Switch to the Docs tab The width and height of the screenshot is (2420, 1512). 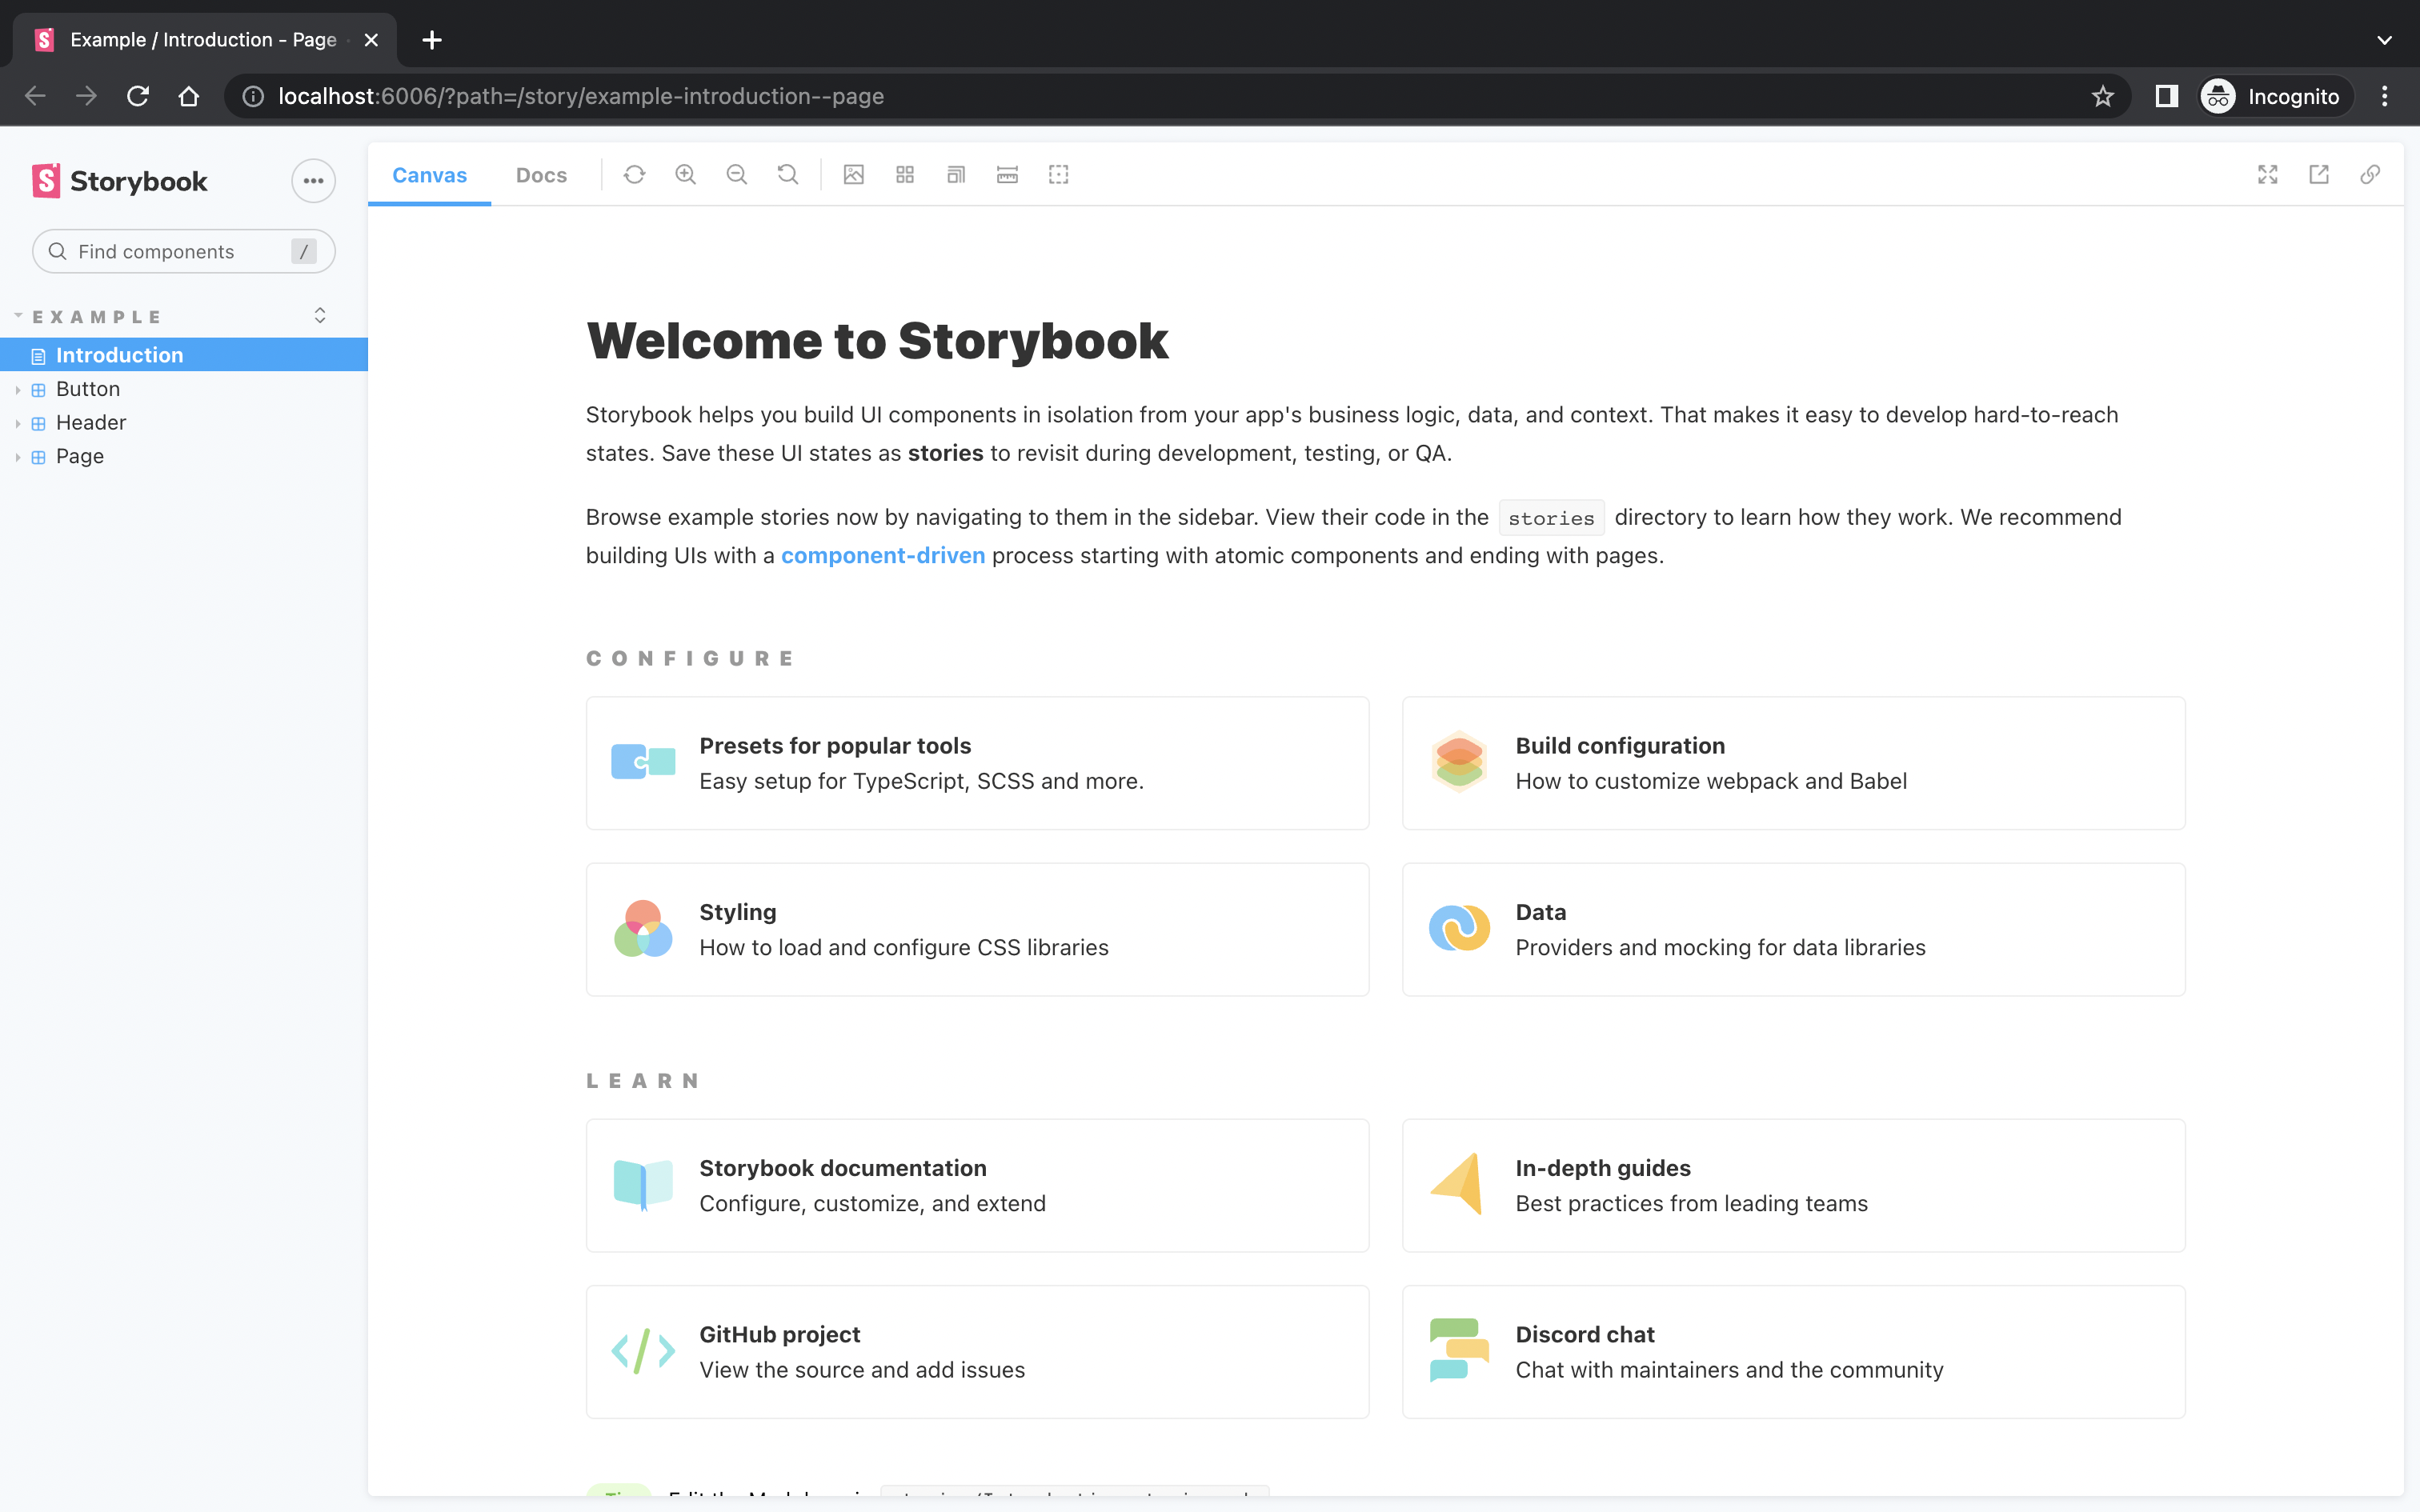tap(541, 175)
